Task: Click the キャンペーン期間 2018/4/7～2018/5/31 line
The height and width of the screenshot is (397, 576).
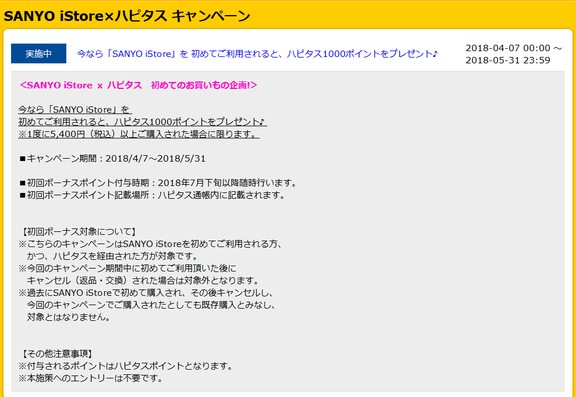Action: (x=112, y=159)
